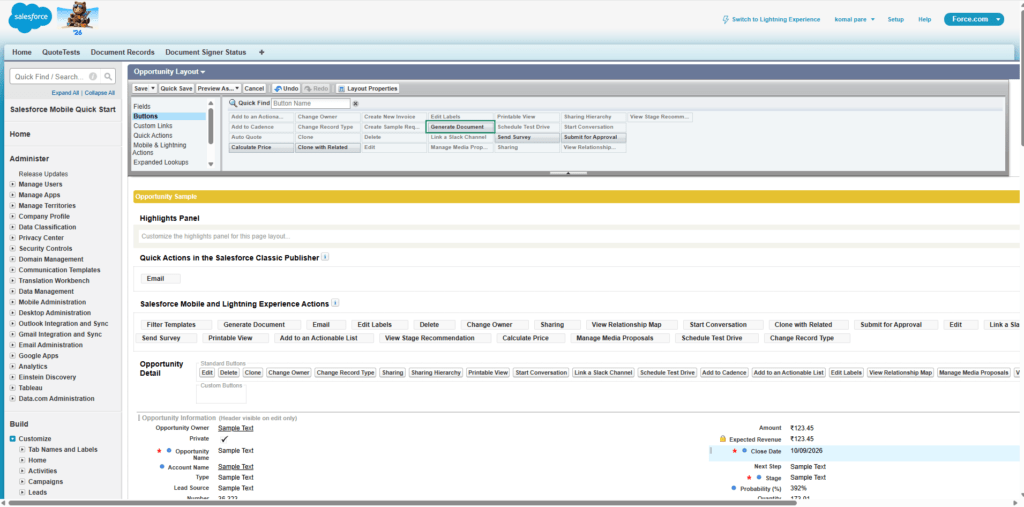Open the Home tab
The width and height of the screenshot is (1024, 507).
click(x=22, y=52)
